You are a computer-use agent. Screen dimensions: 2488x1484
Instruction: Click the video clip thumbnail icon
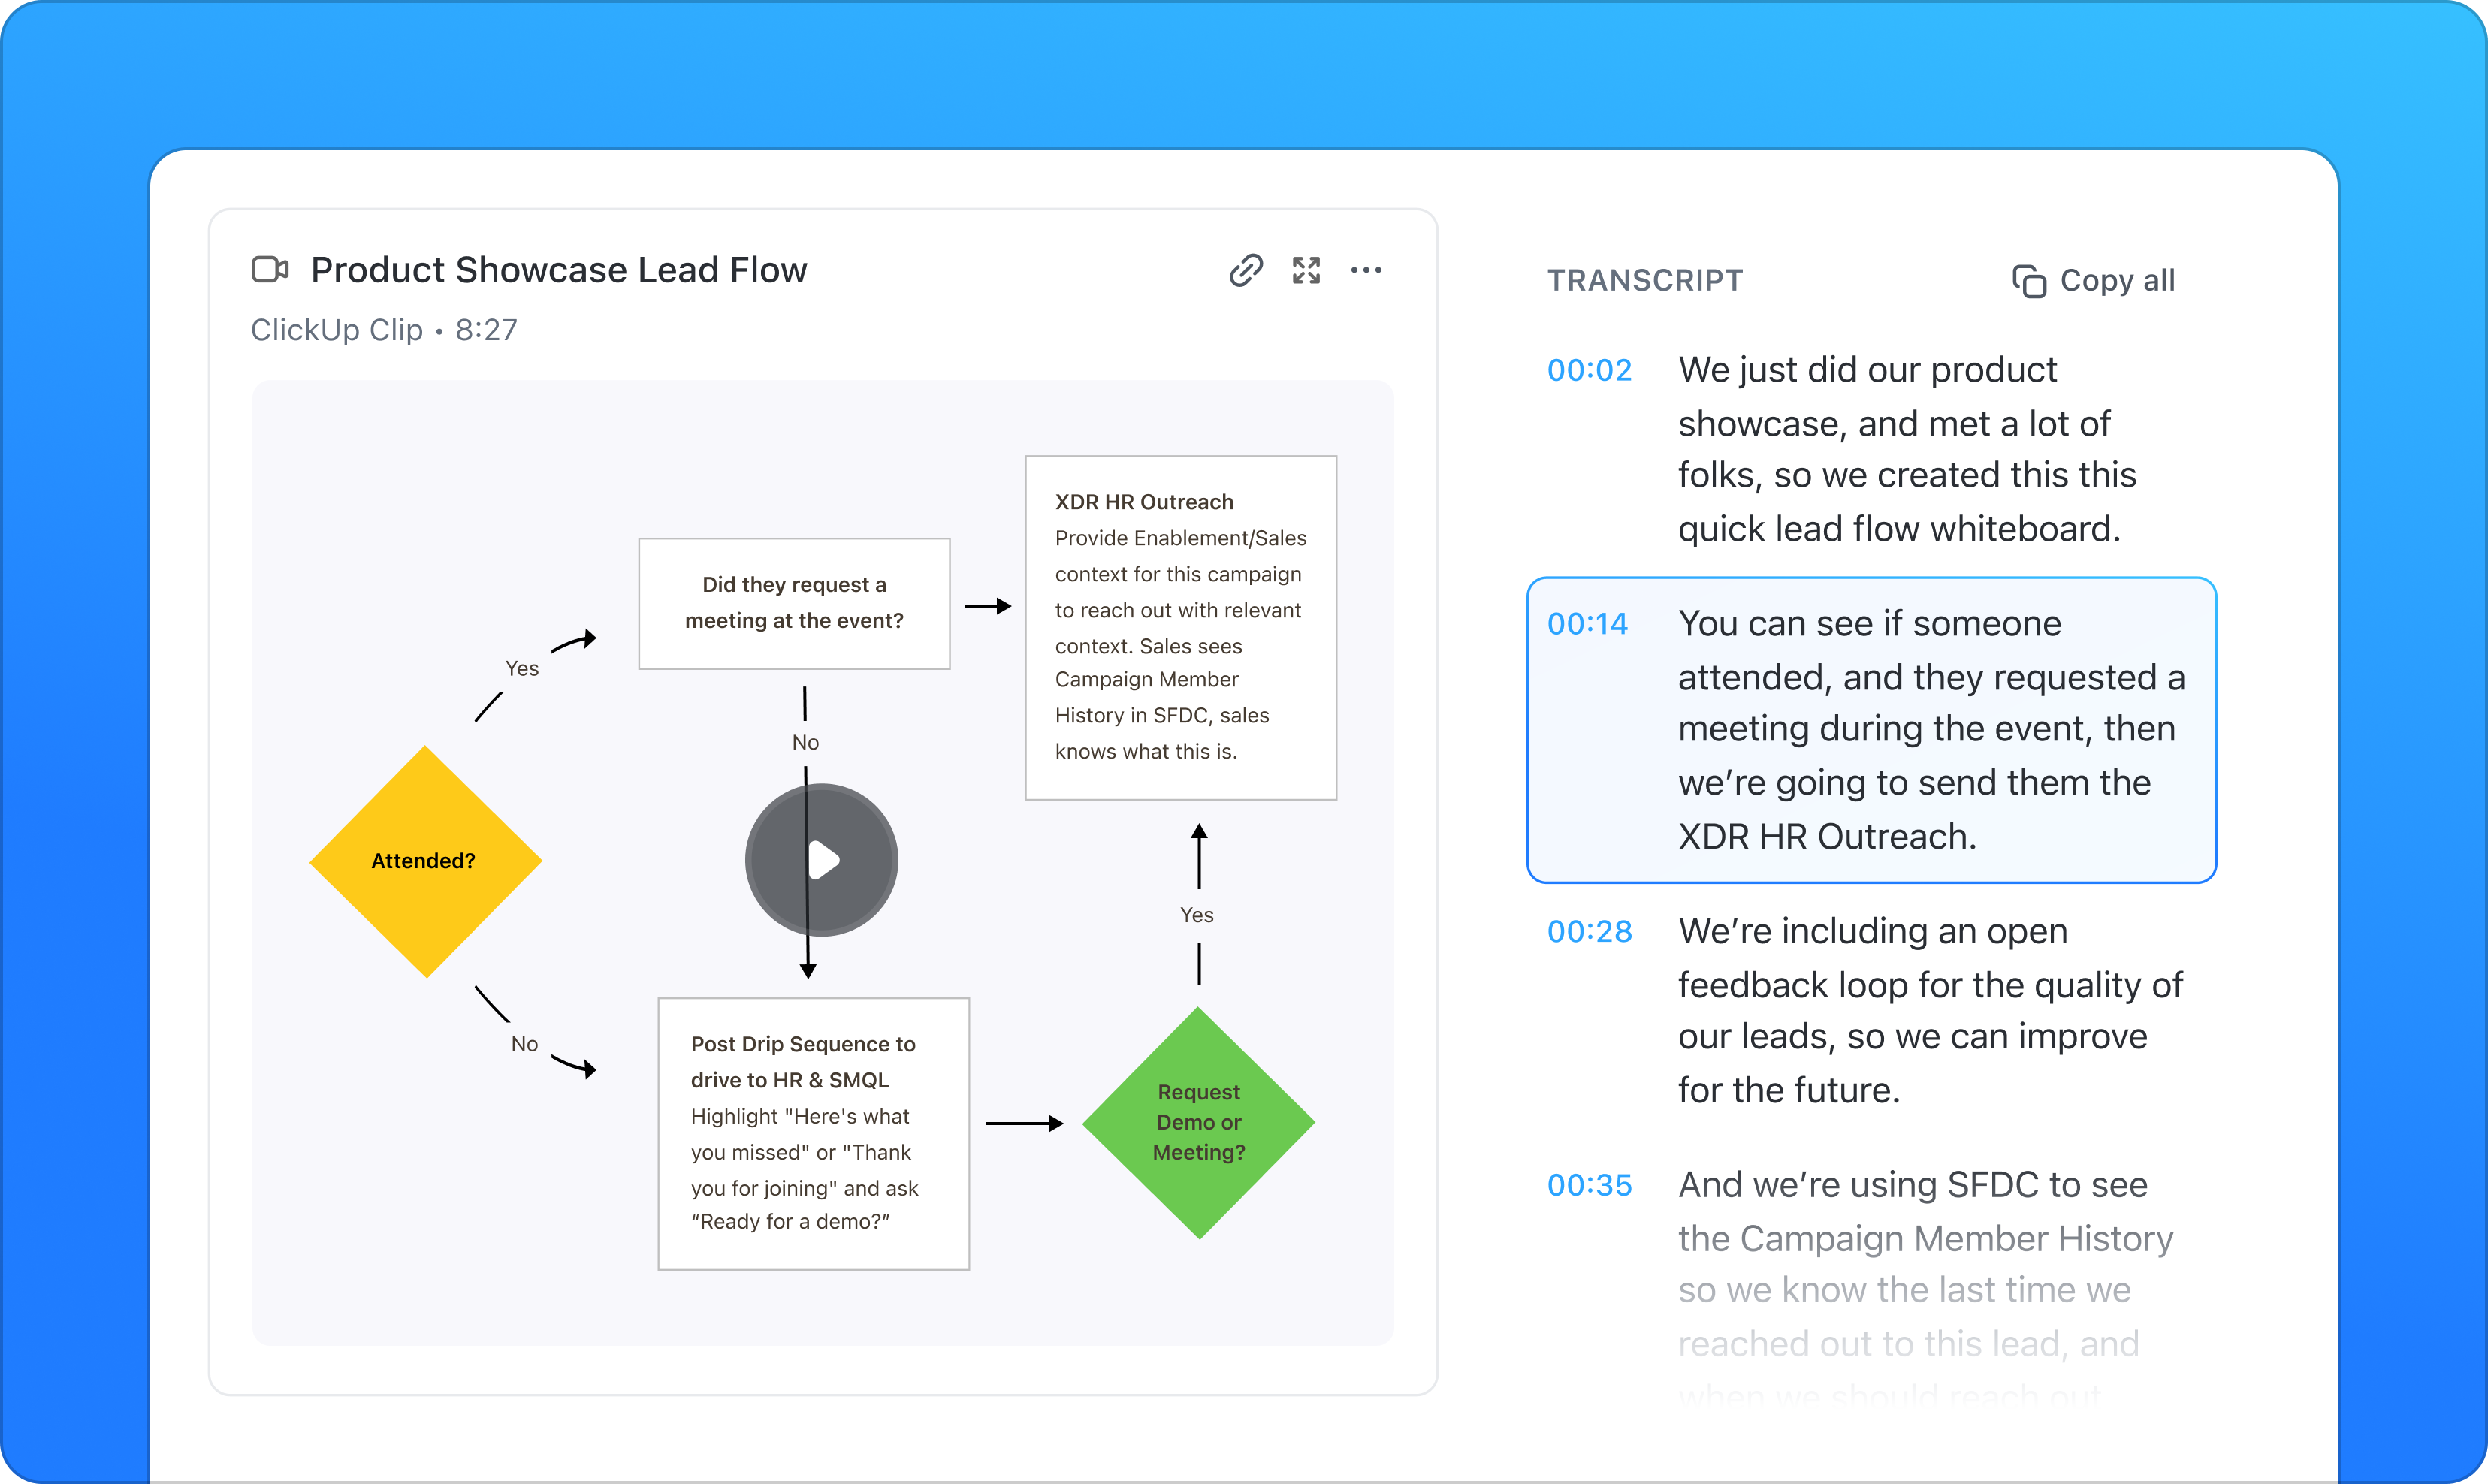[270, 270]
